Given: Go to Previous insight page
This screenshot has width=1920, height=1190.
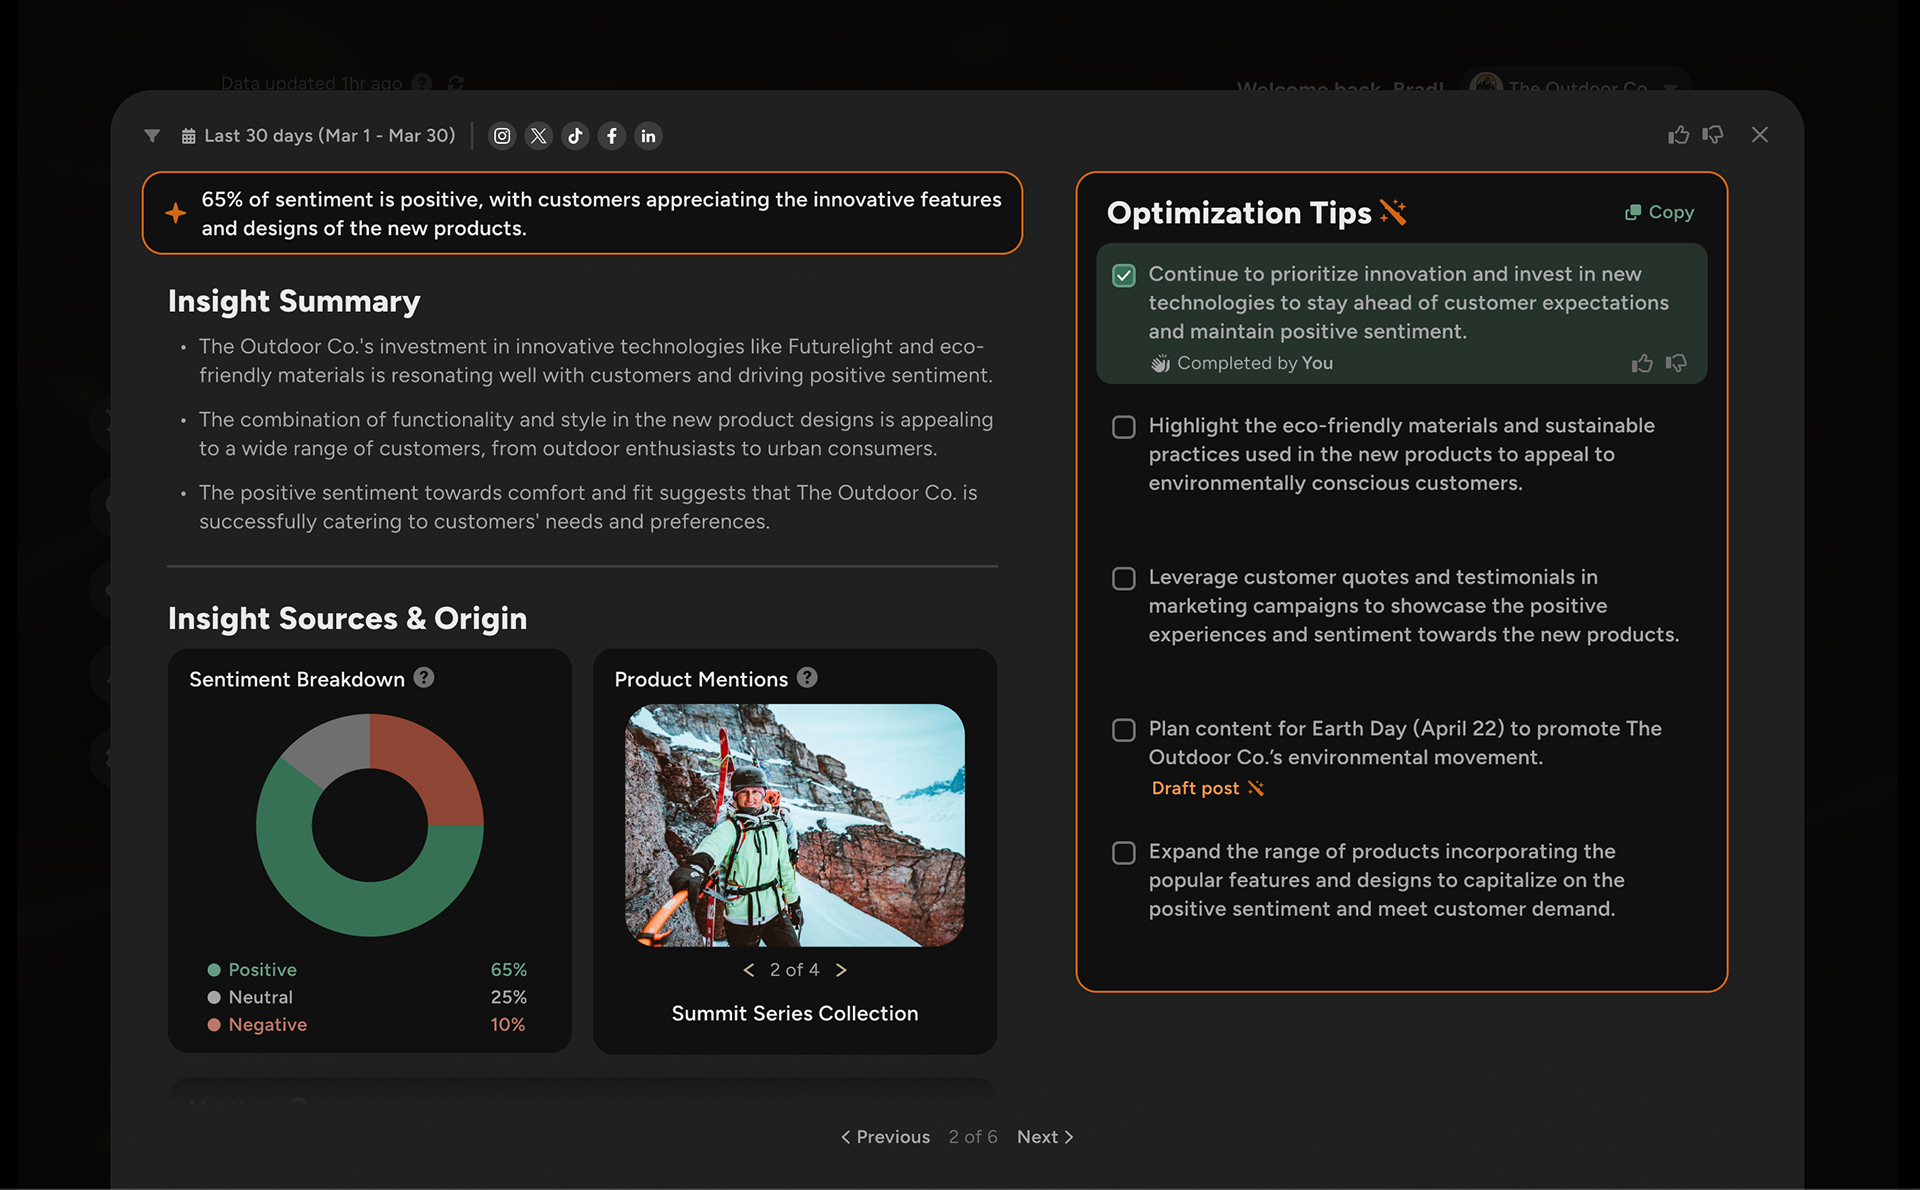Looking at the screenshot, I should [886, 1137].
